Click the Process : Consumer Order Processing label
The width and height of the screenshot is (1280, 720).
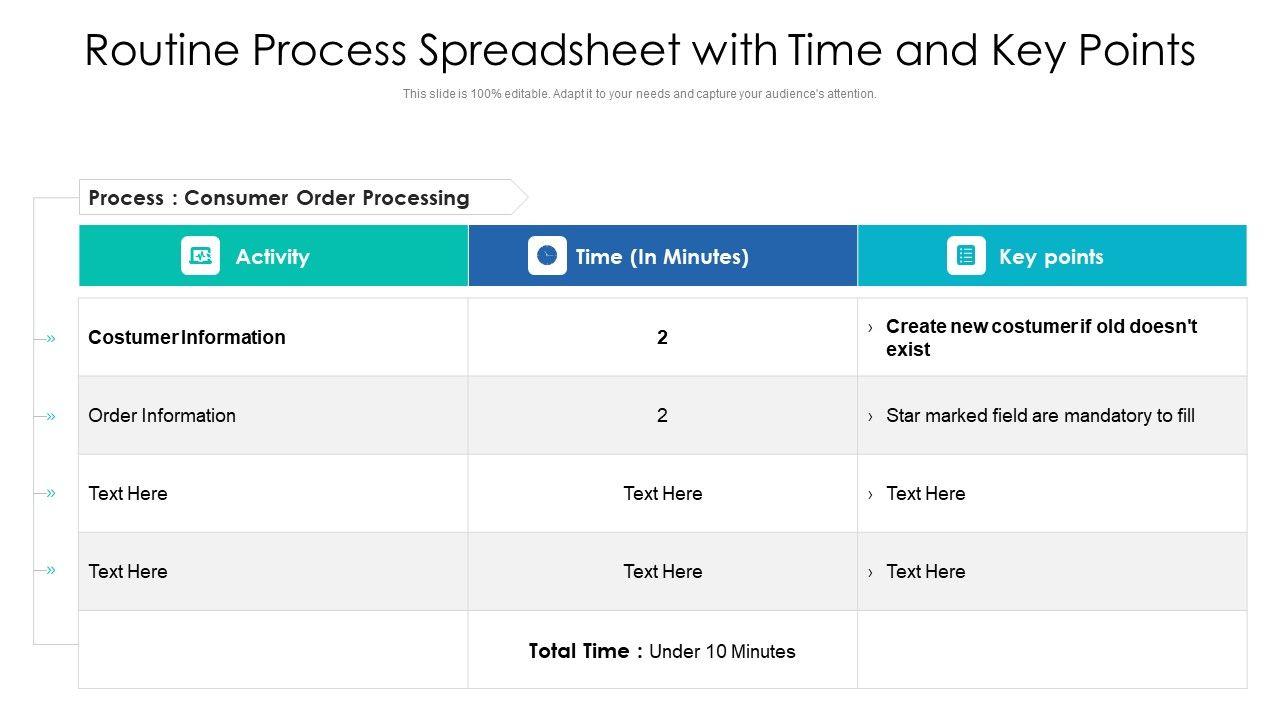(279, 198)
